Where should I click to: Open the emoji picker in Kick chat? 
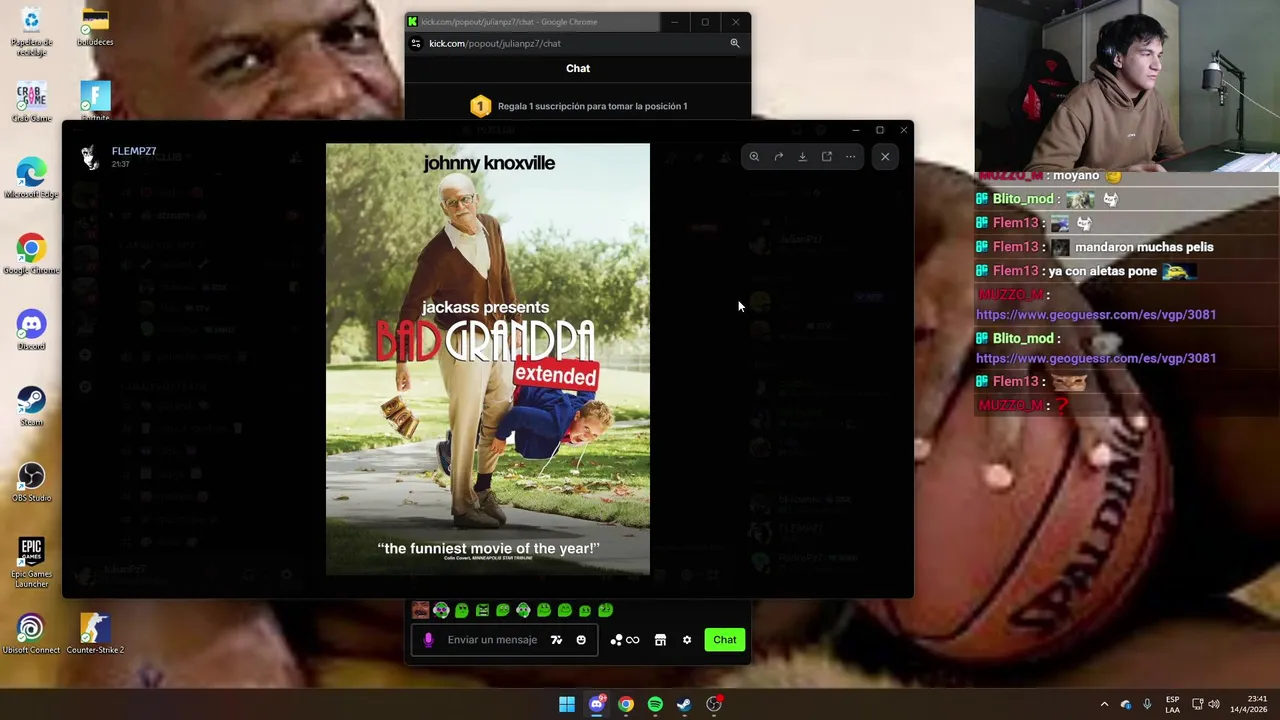pyautogui.click(x=581, y=640)
